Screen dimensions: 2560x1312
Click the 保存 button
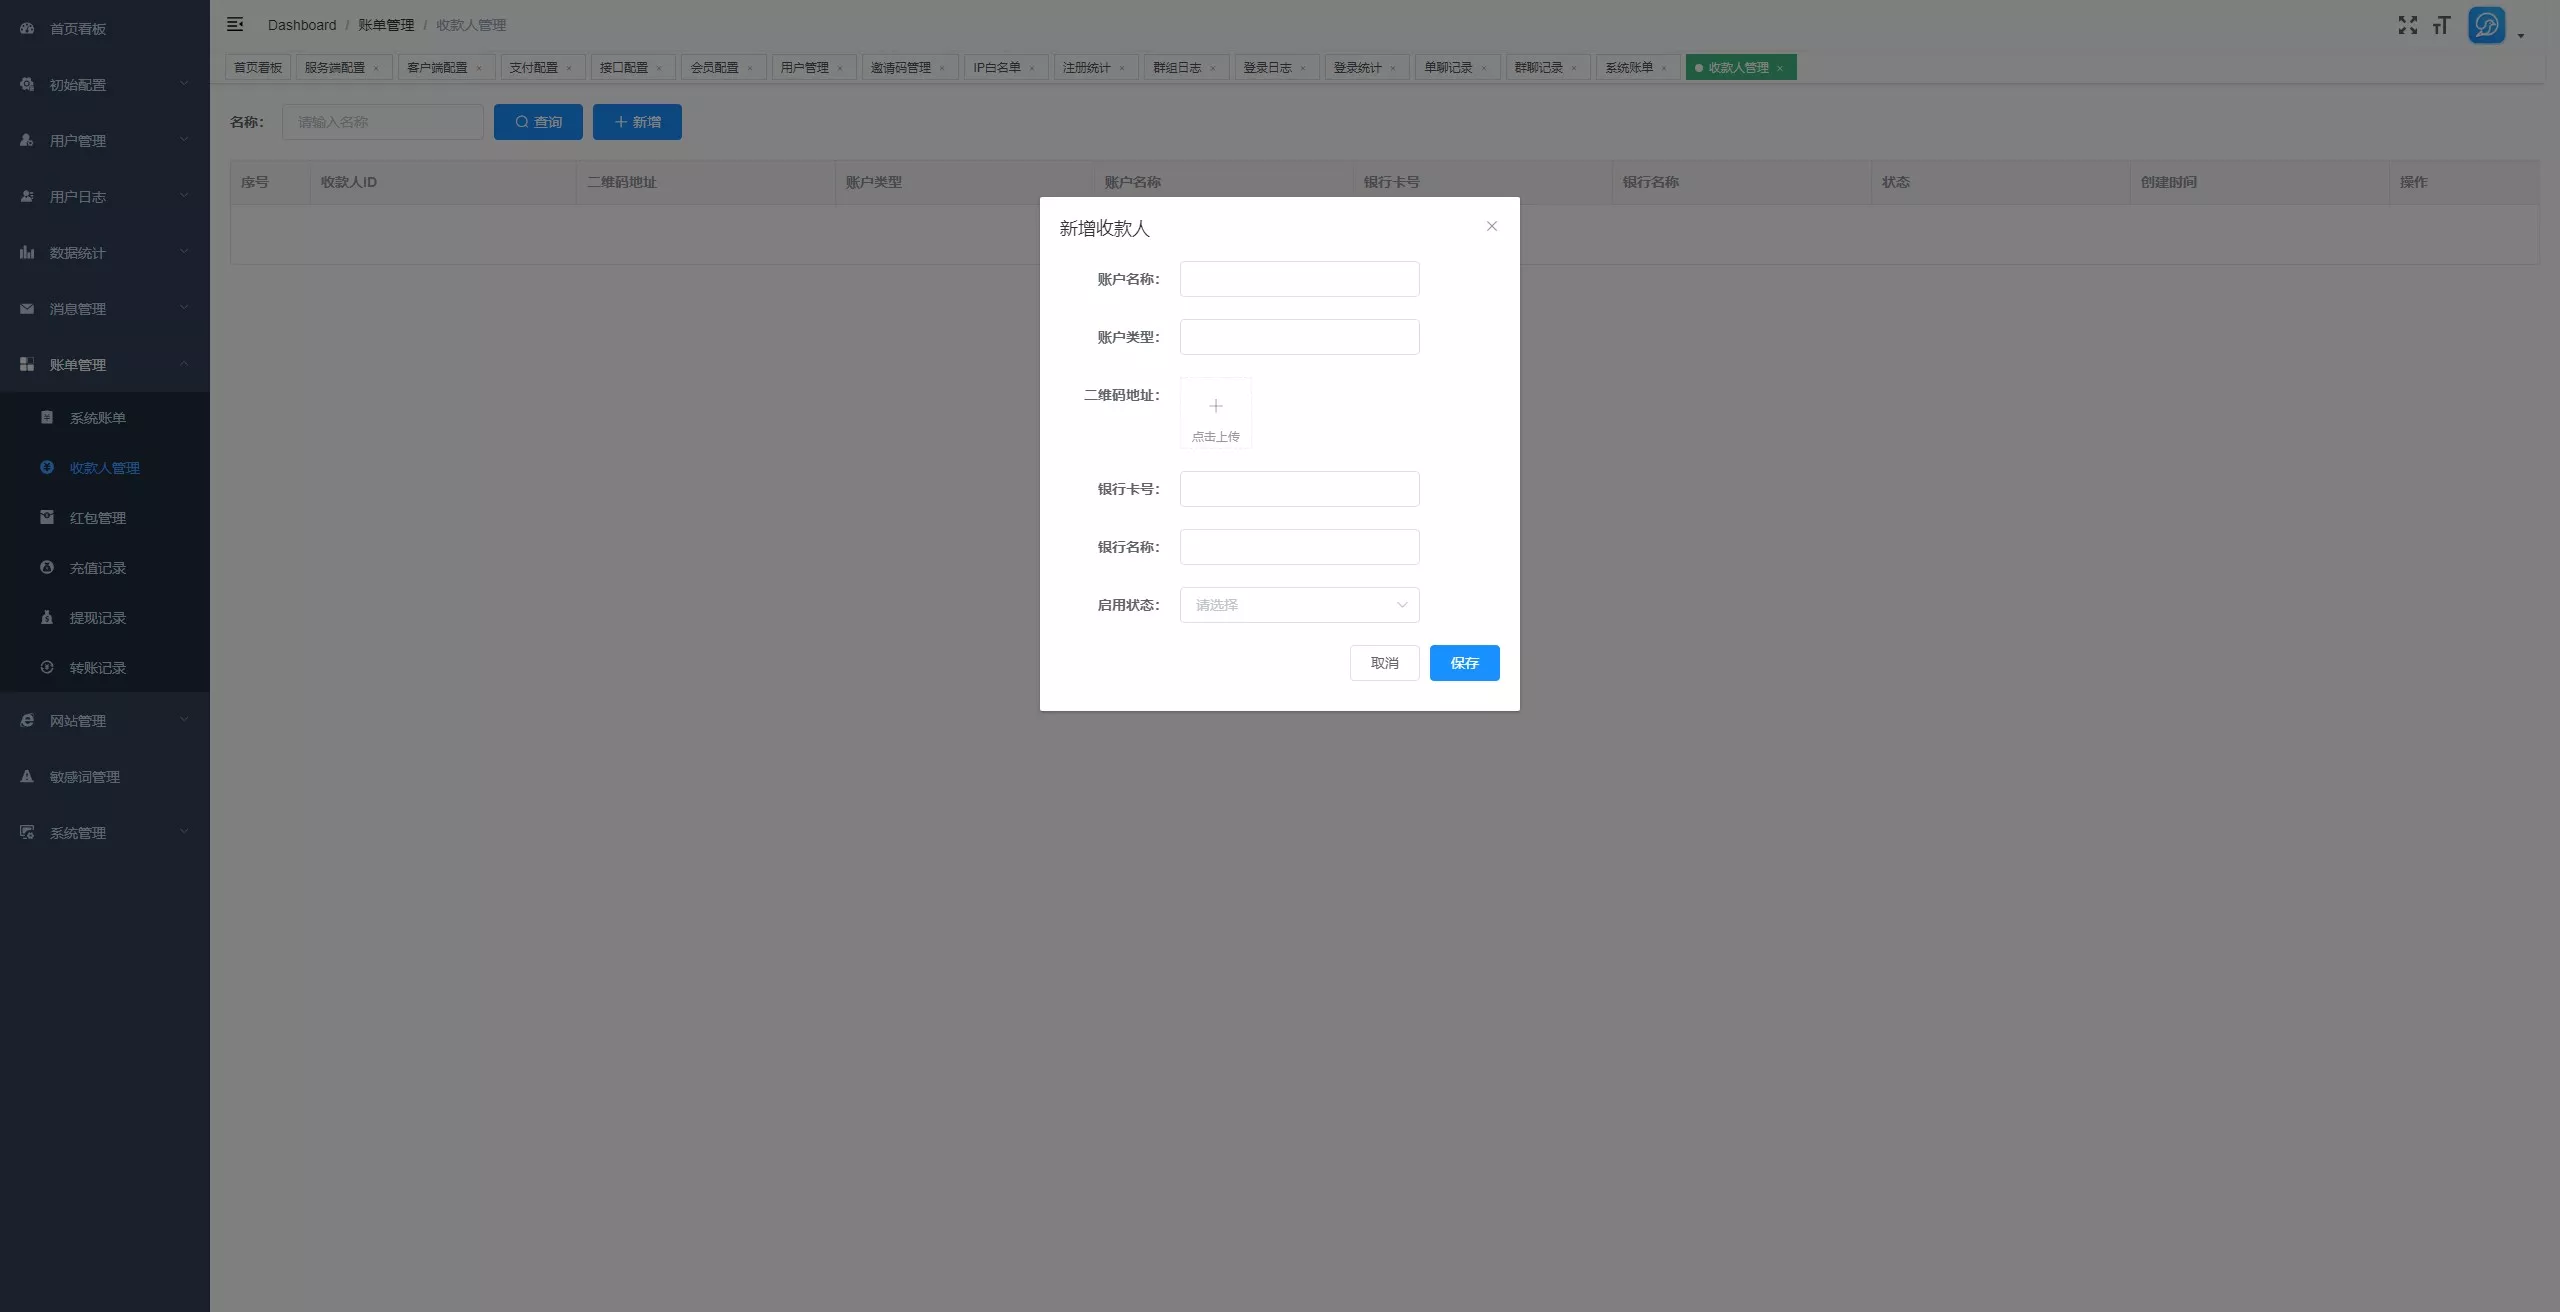tap(1464, 663)
